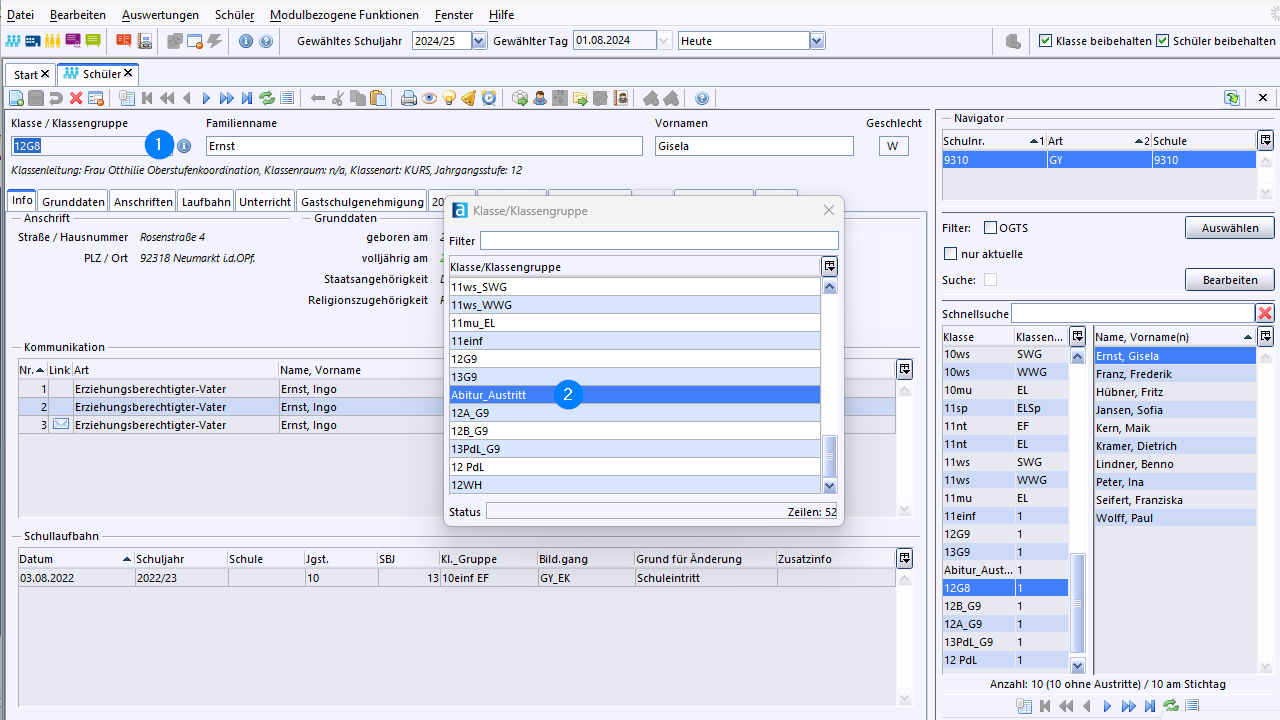Close the Schüler tab
Image resolution: width=1280 pixels, height=720 pixels.
point(128,73)
